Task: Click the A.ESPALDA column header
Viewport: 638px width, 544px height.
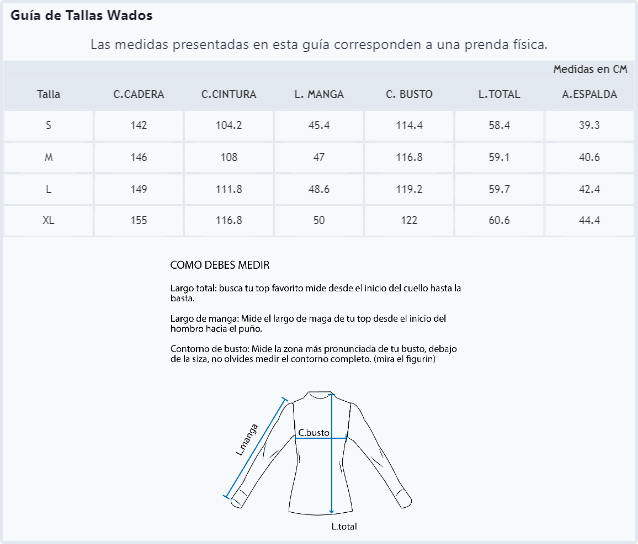Action: tap(589, 94)
